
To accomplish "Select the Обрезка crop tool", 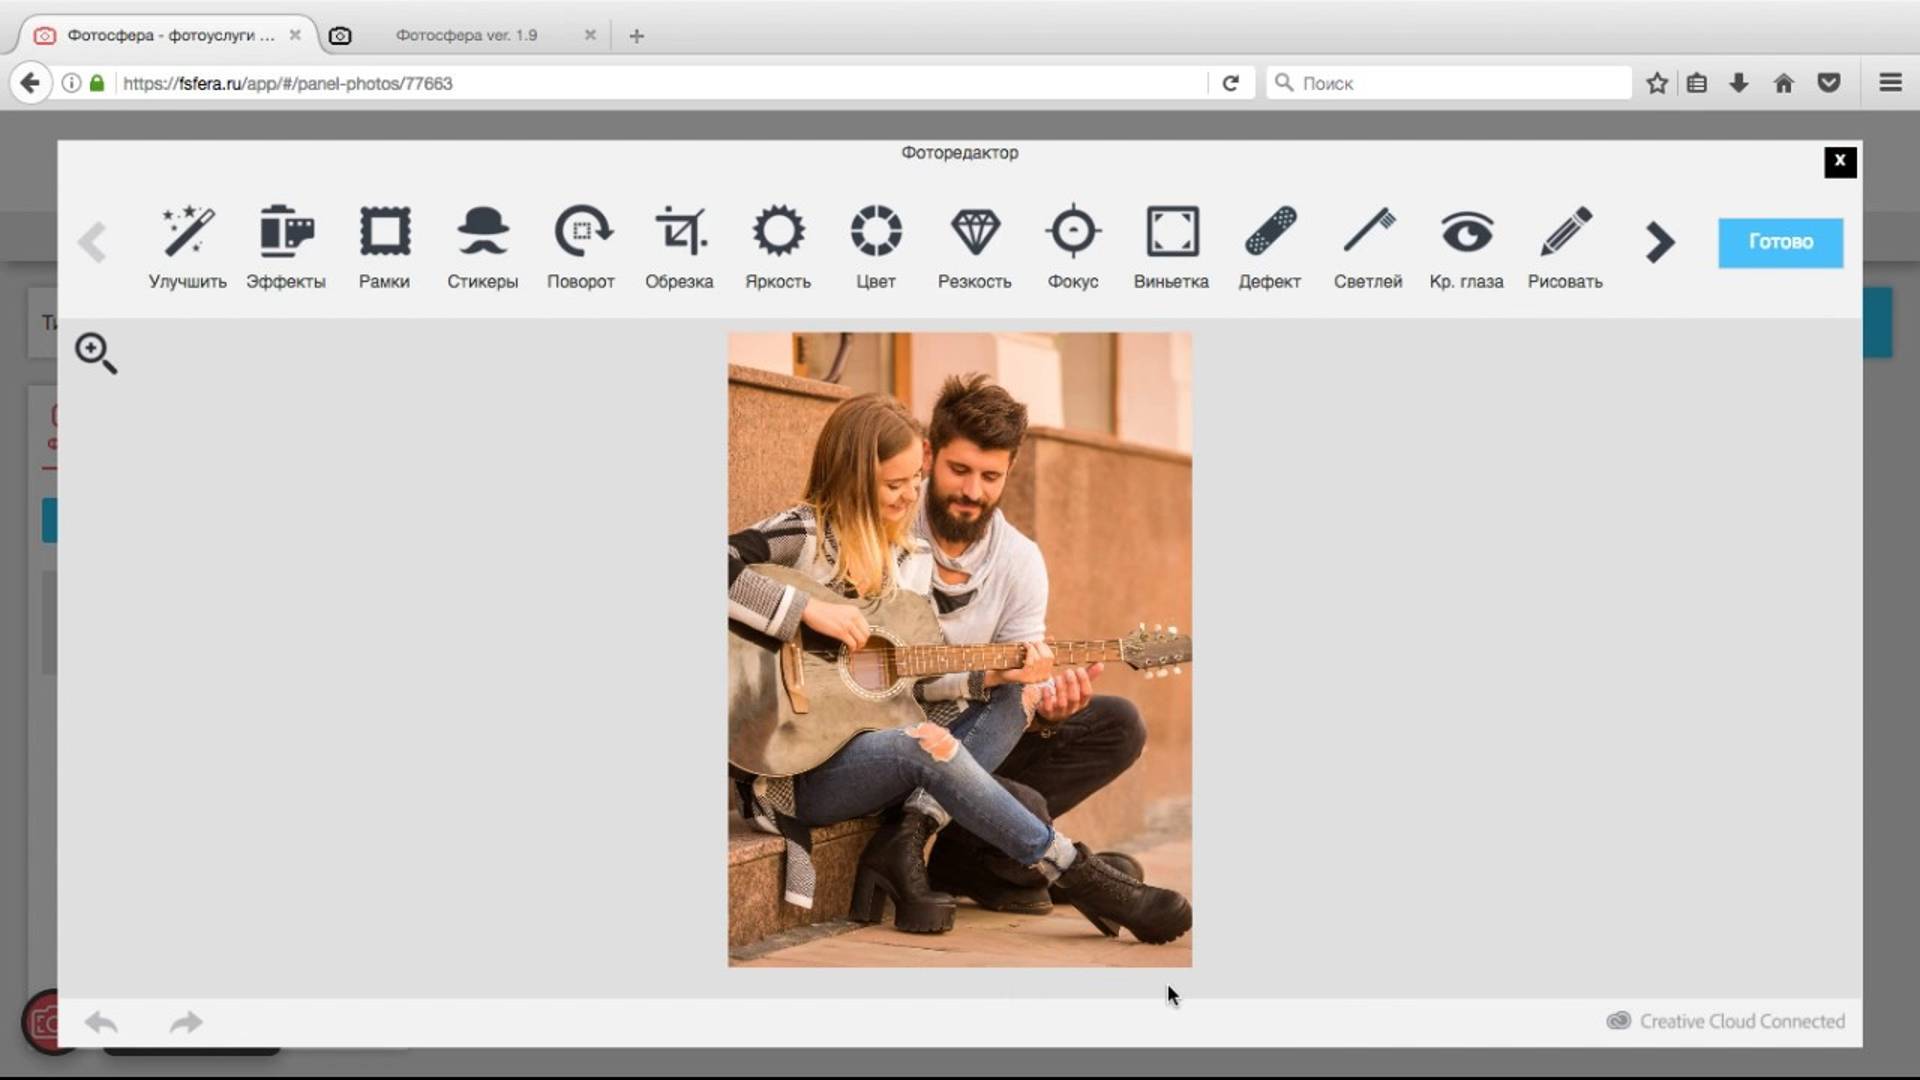I will pos(679,246).
